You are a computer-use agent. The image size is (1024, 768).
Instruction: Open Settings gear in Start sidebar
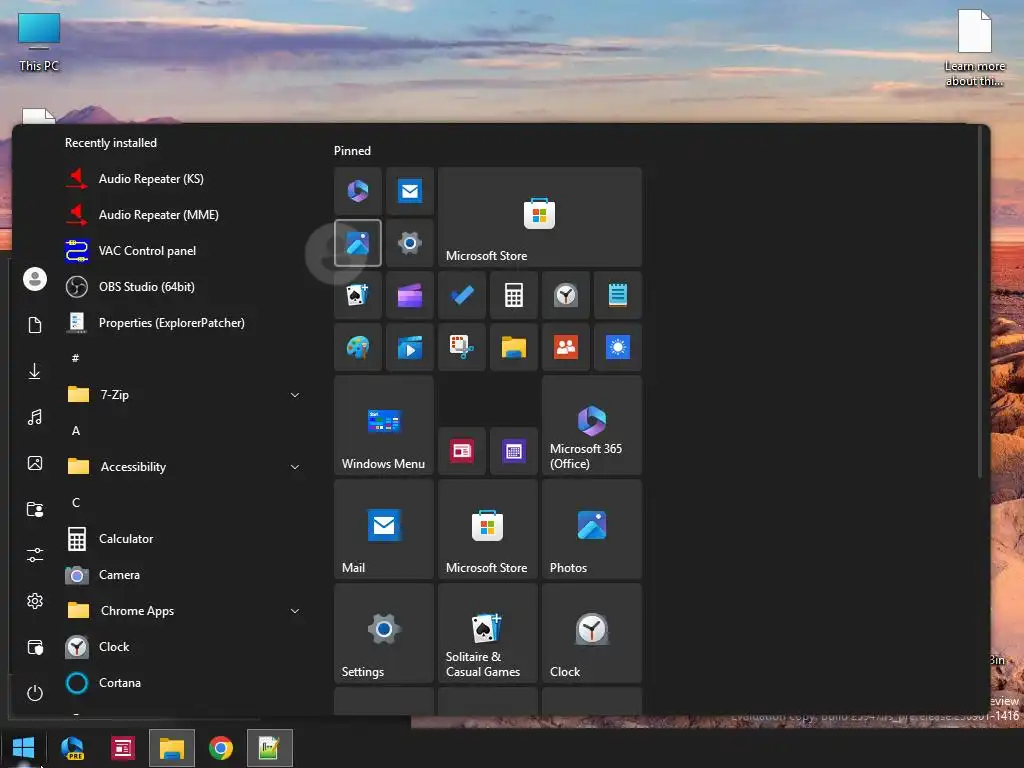[35, 601]
